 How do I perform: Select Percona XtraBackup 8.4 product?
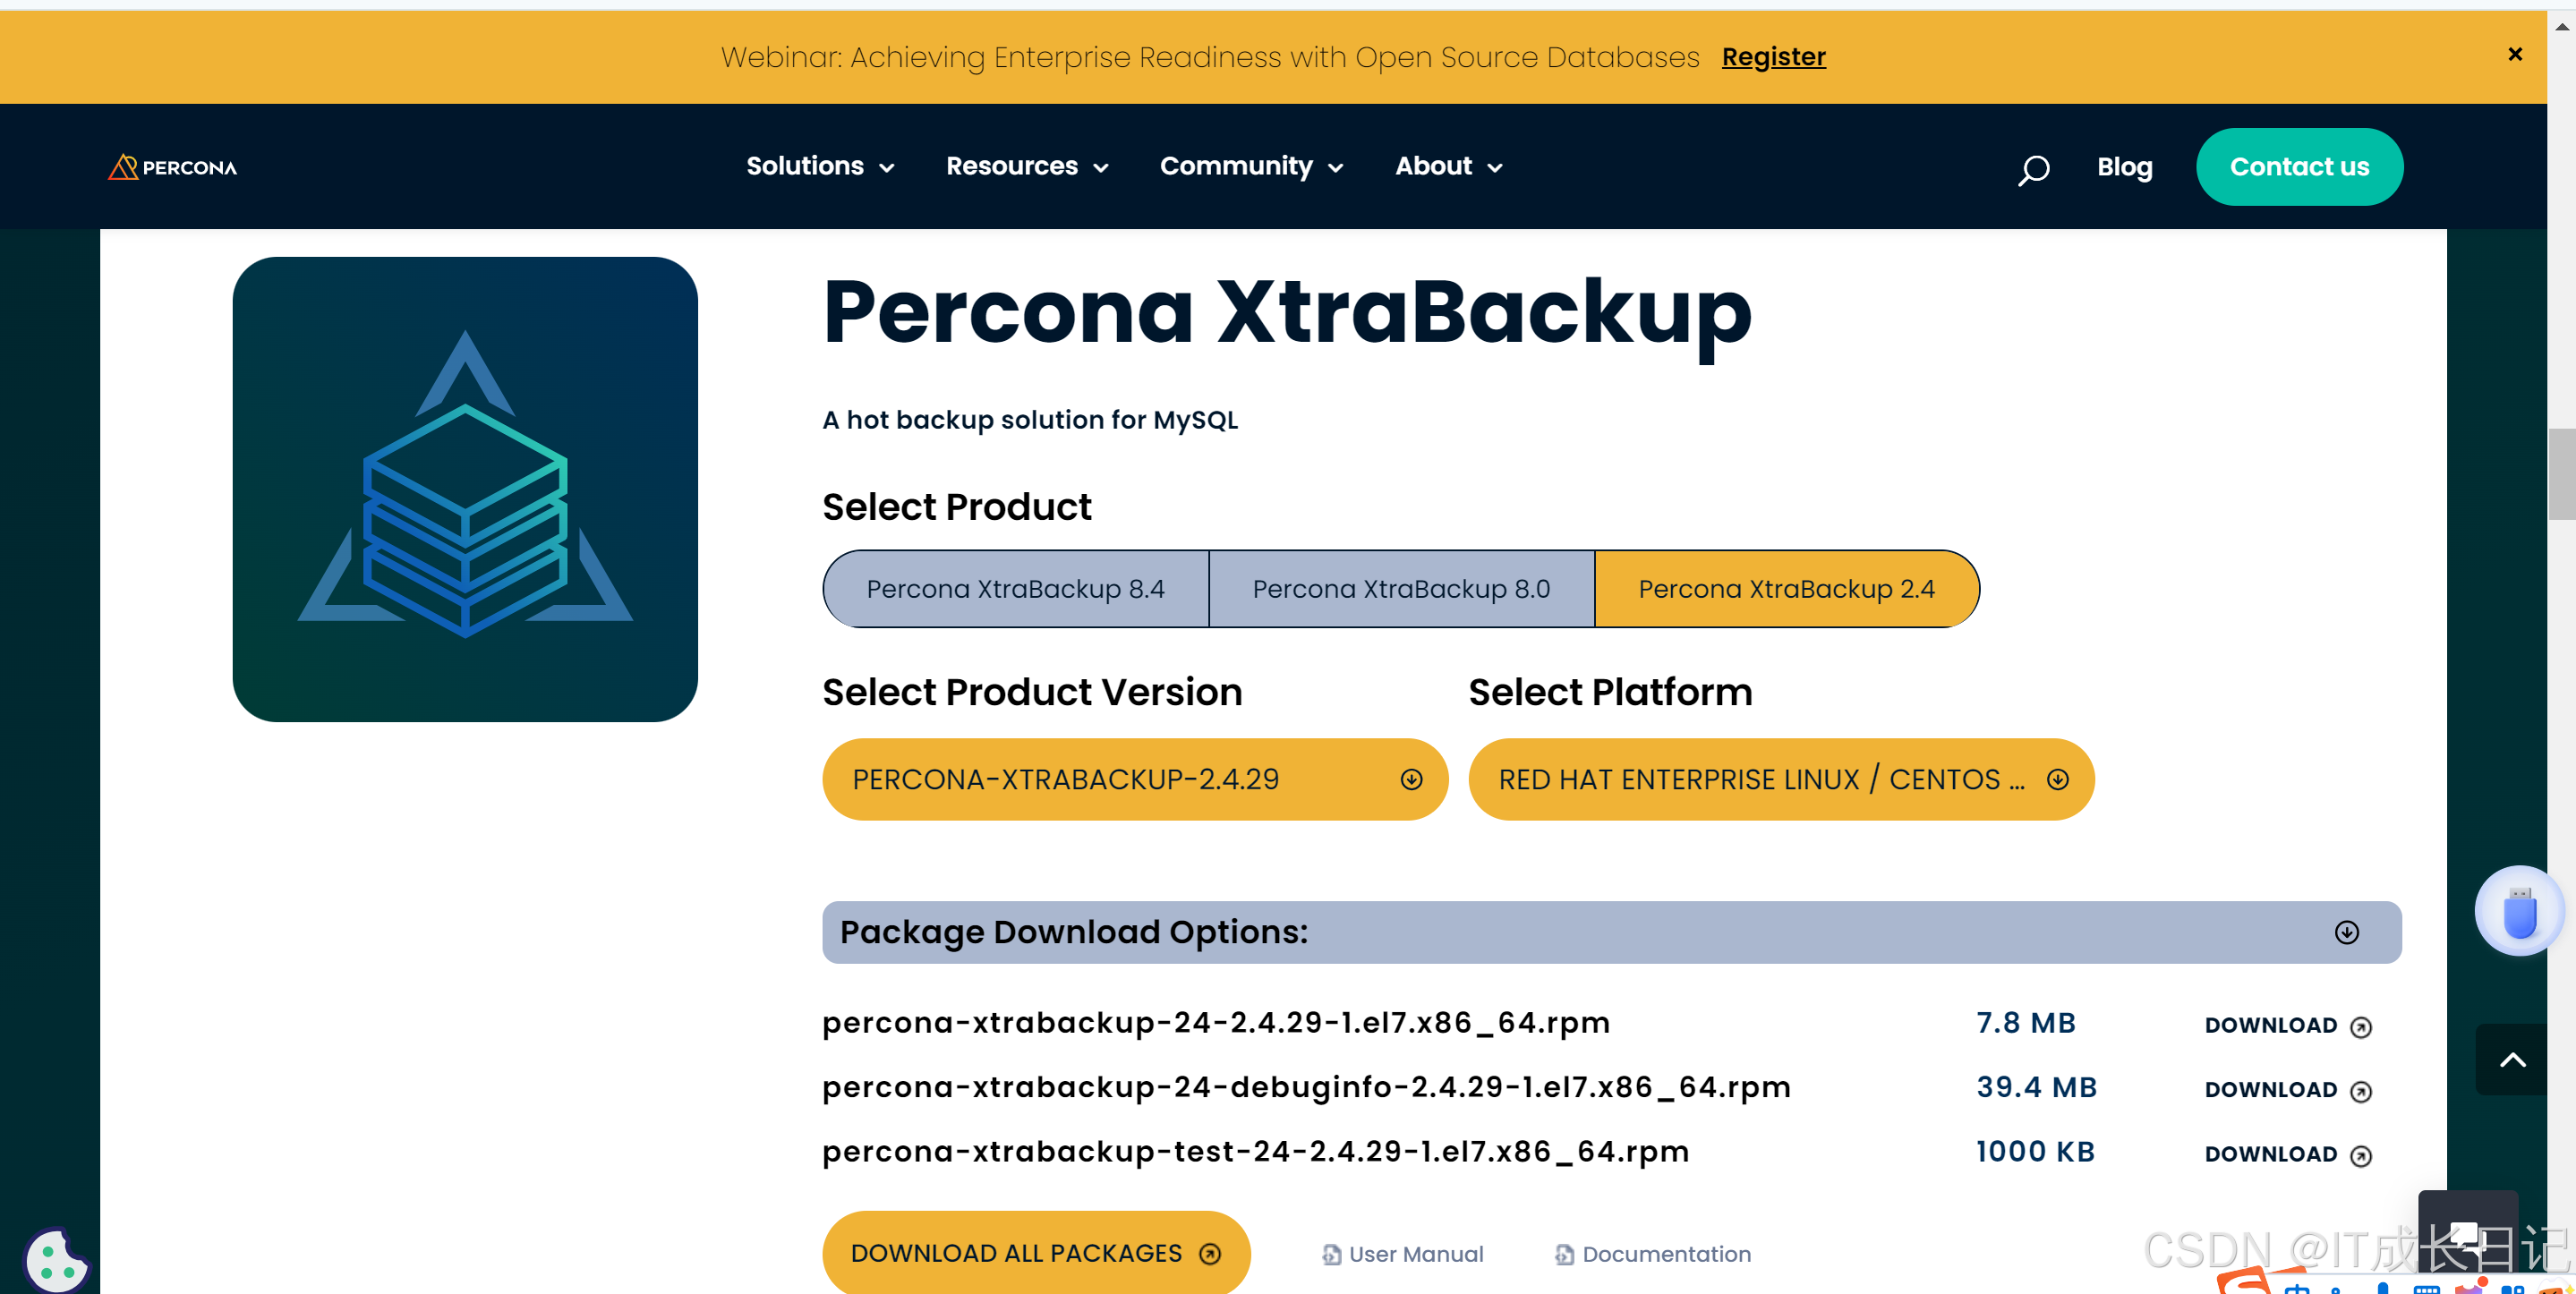coord(1015,588)
